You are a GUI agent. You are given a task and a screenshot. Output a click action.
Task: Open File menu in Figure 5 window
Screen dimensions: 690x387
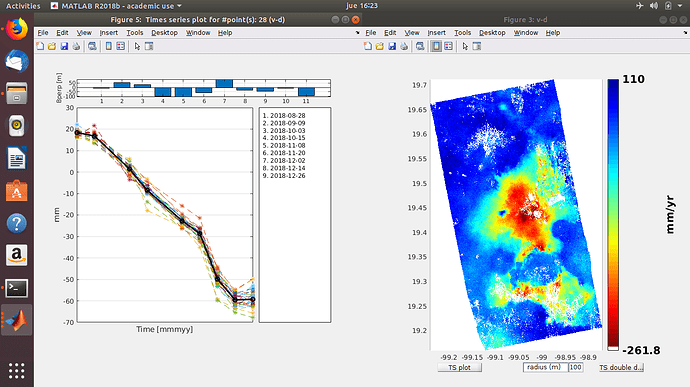(43, 33)
